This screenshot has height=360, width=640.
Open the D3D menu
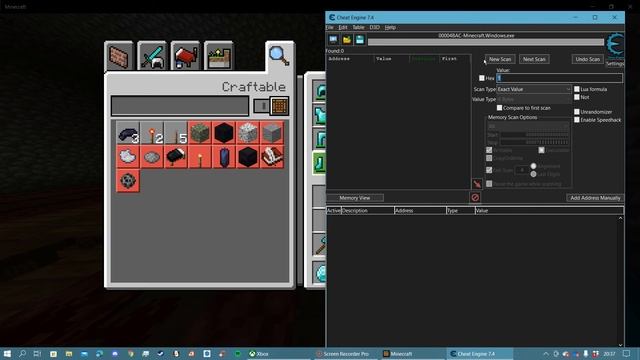tap(374, 27)
